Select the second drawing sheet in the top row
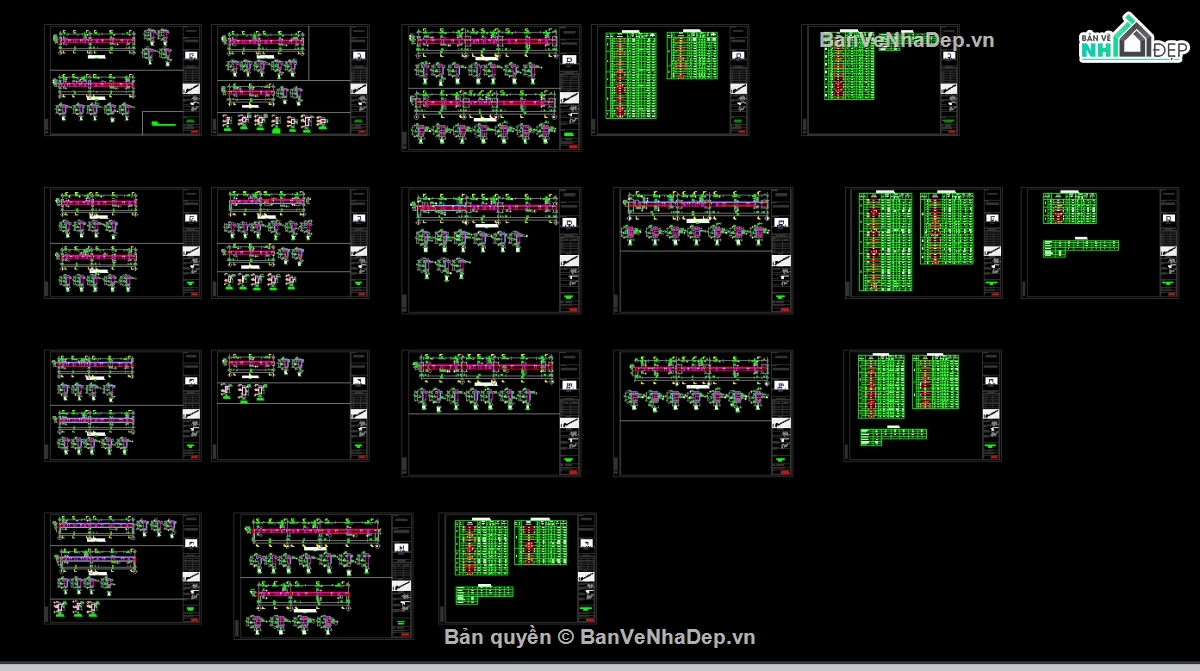1200x671 pixels. point(291,80)
